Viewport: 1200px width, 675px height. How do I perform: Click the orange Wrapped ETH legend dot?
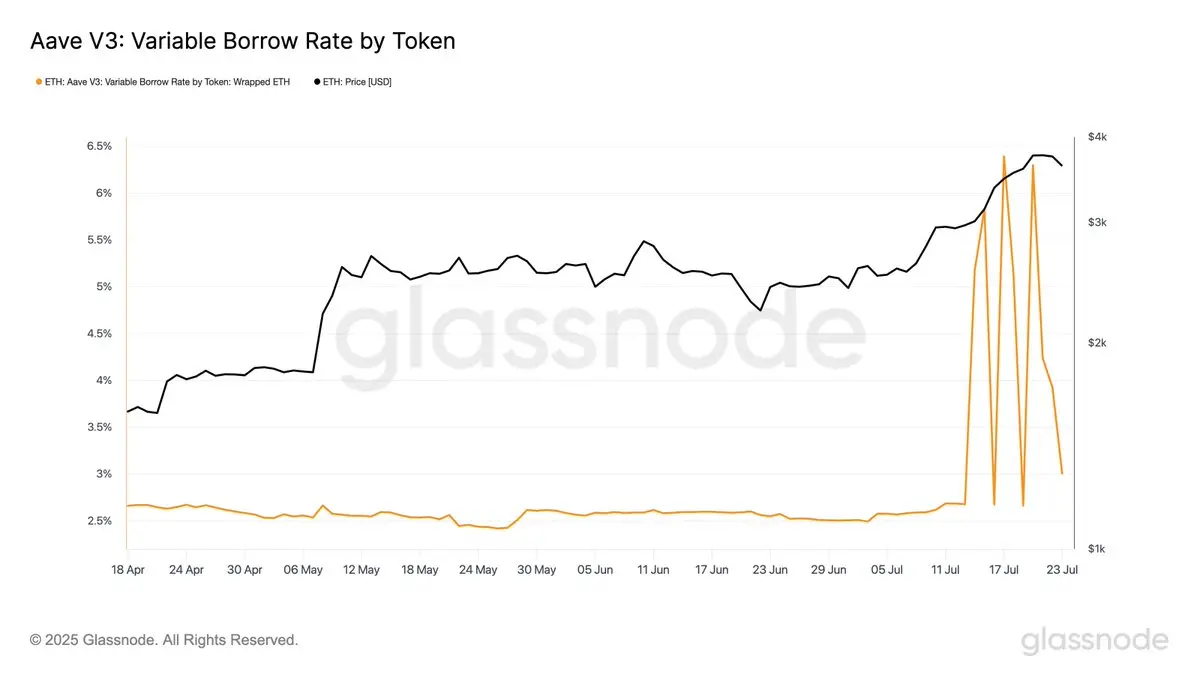coord(36,82)
